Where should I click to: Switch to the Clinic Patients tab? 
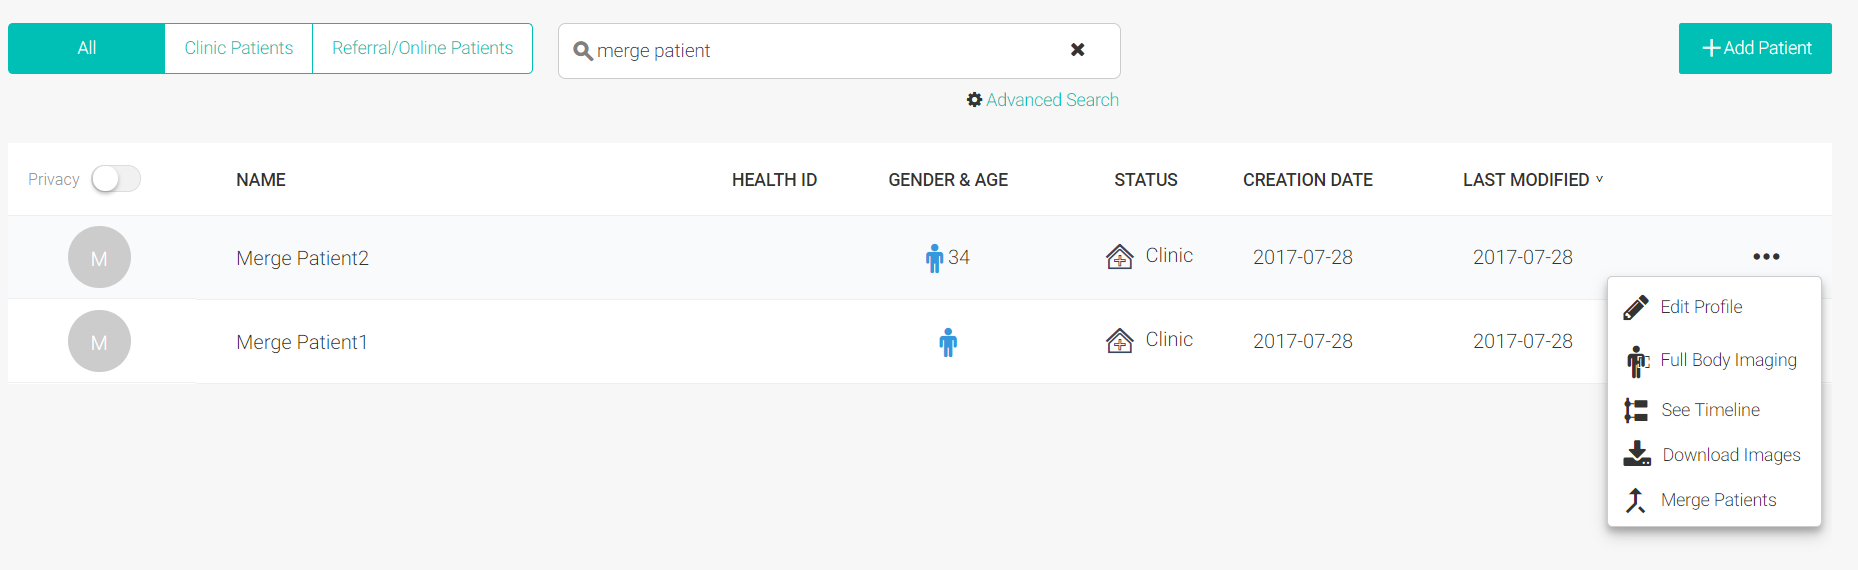pos(239,48)
